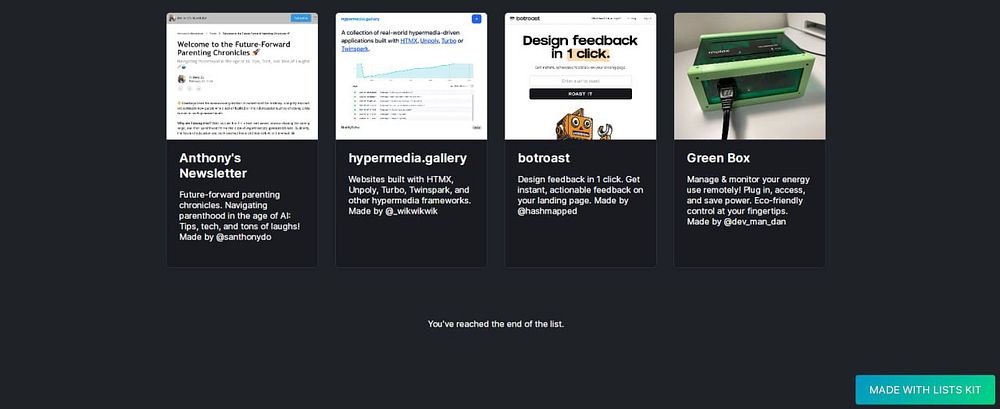Screen dimensions: 1000x409
Task: Click "You've reached the end of the list." text
Action: coord(496,324)
